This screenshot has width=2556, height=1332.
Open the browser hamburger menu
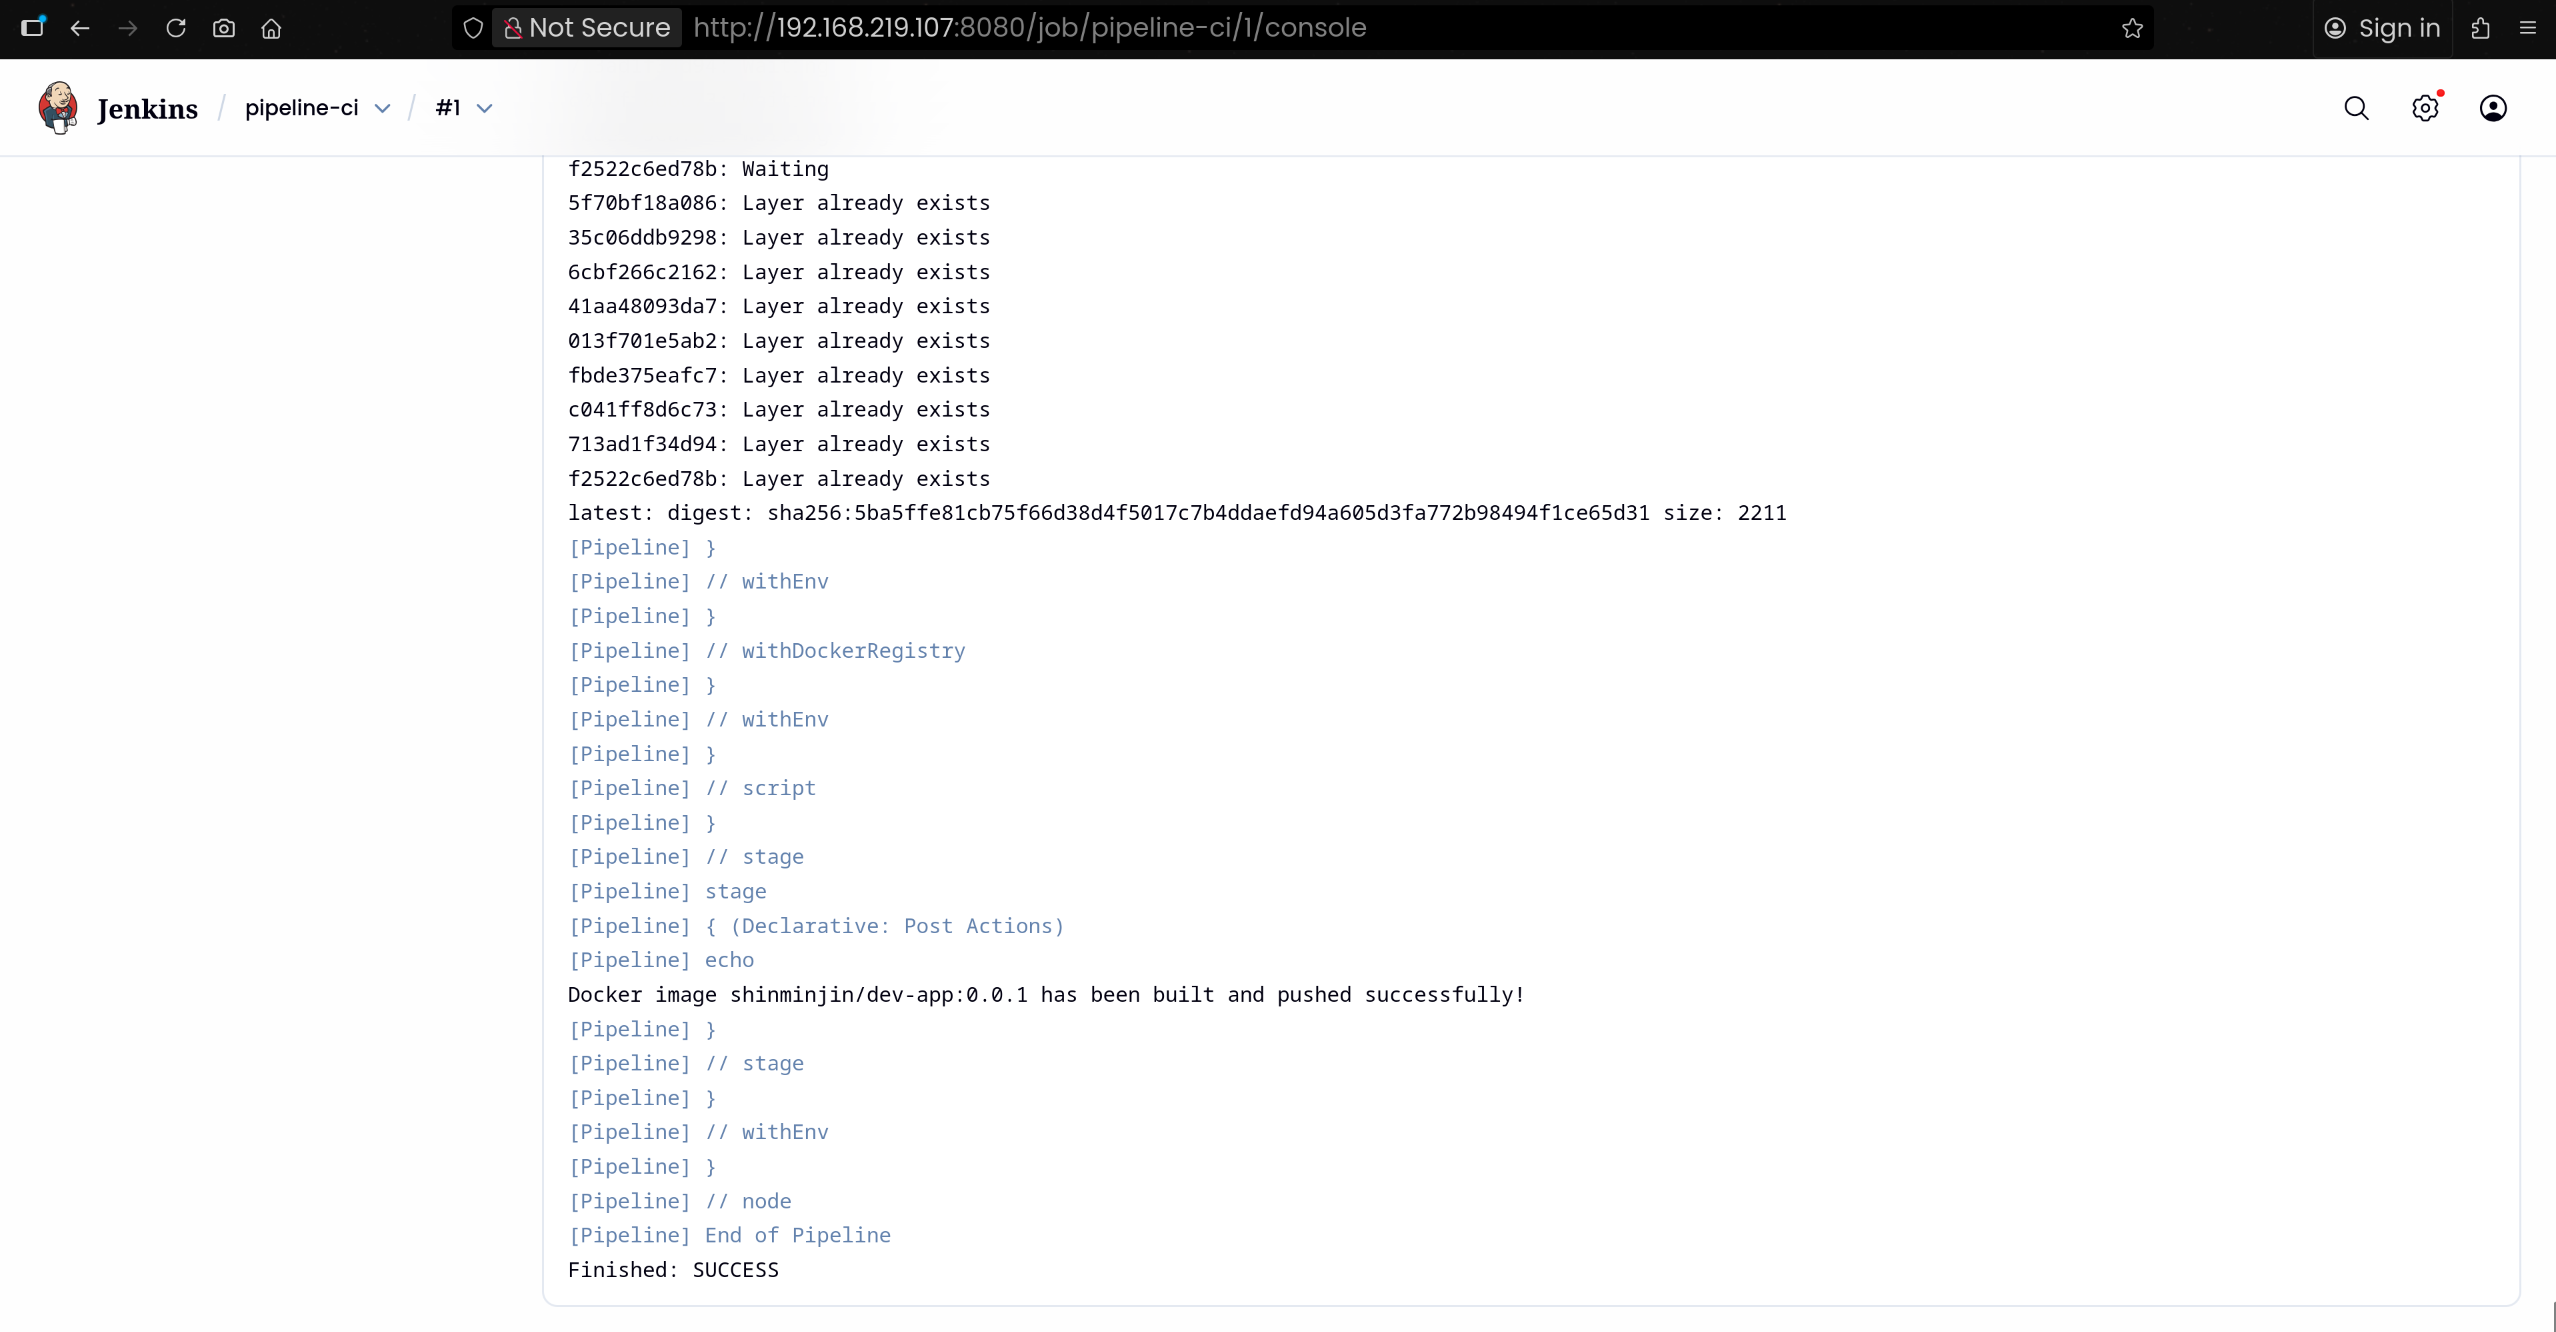click(x=2528, y=28)
